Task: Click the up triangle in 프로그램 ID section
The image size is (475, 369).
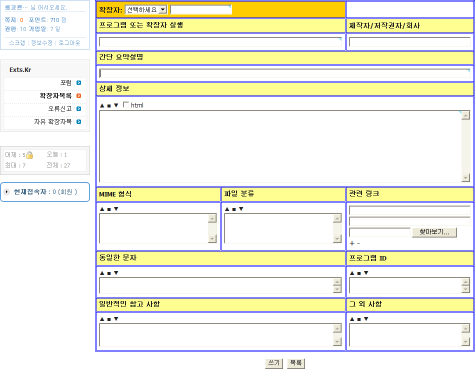Action: click(352, 273)
